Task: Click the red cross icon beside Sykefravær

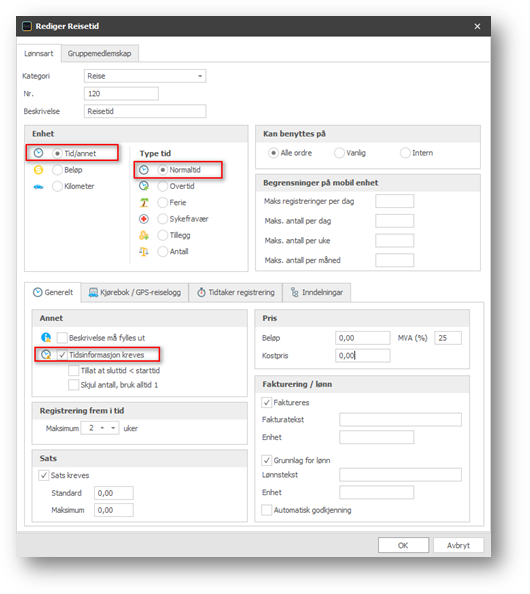Action: (x=144, y=219)
